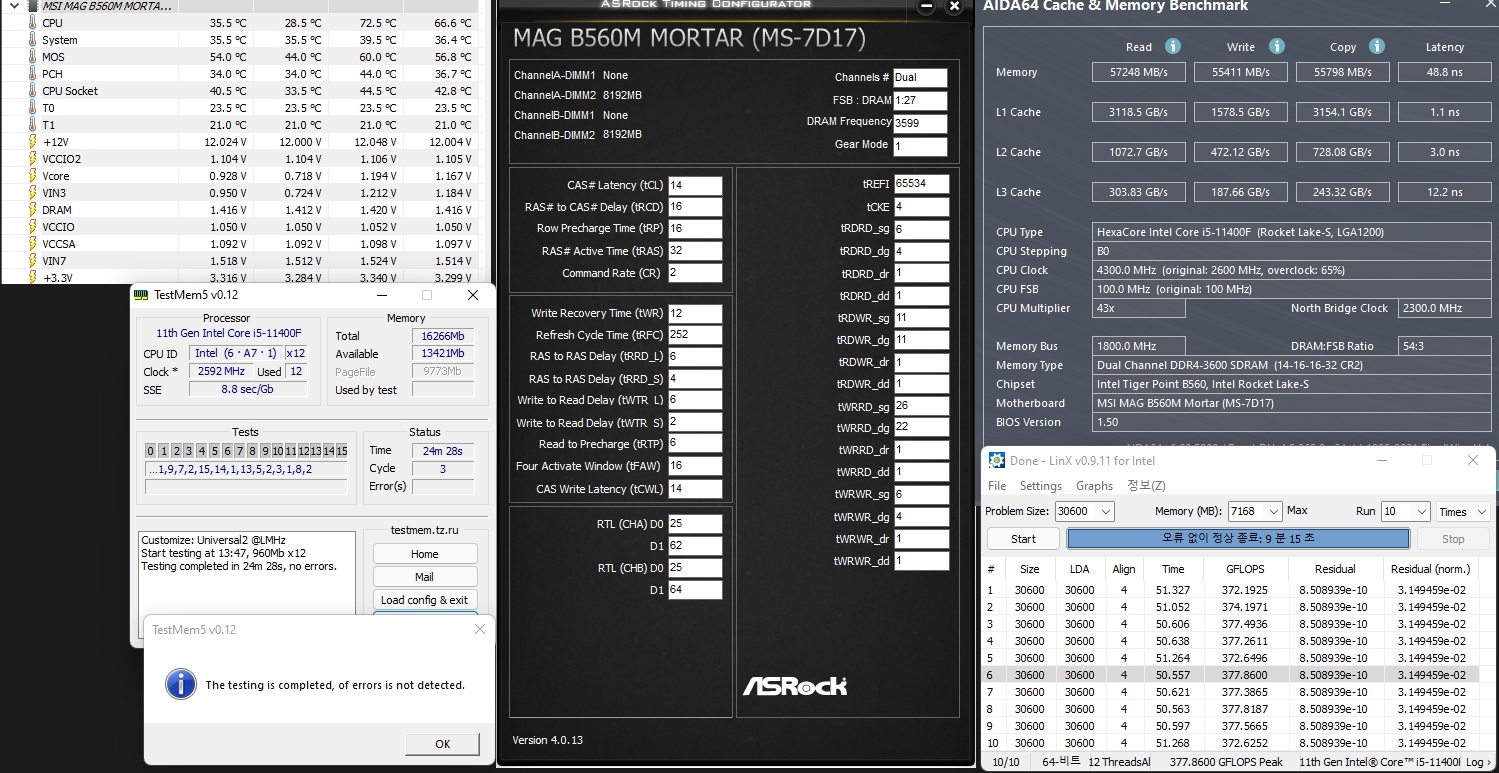Click the lightning bolt icon beside +12V
1499x773 pixels.
(x=32, y=142)
